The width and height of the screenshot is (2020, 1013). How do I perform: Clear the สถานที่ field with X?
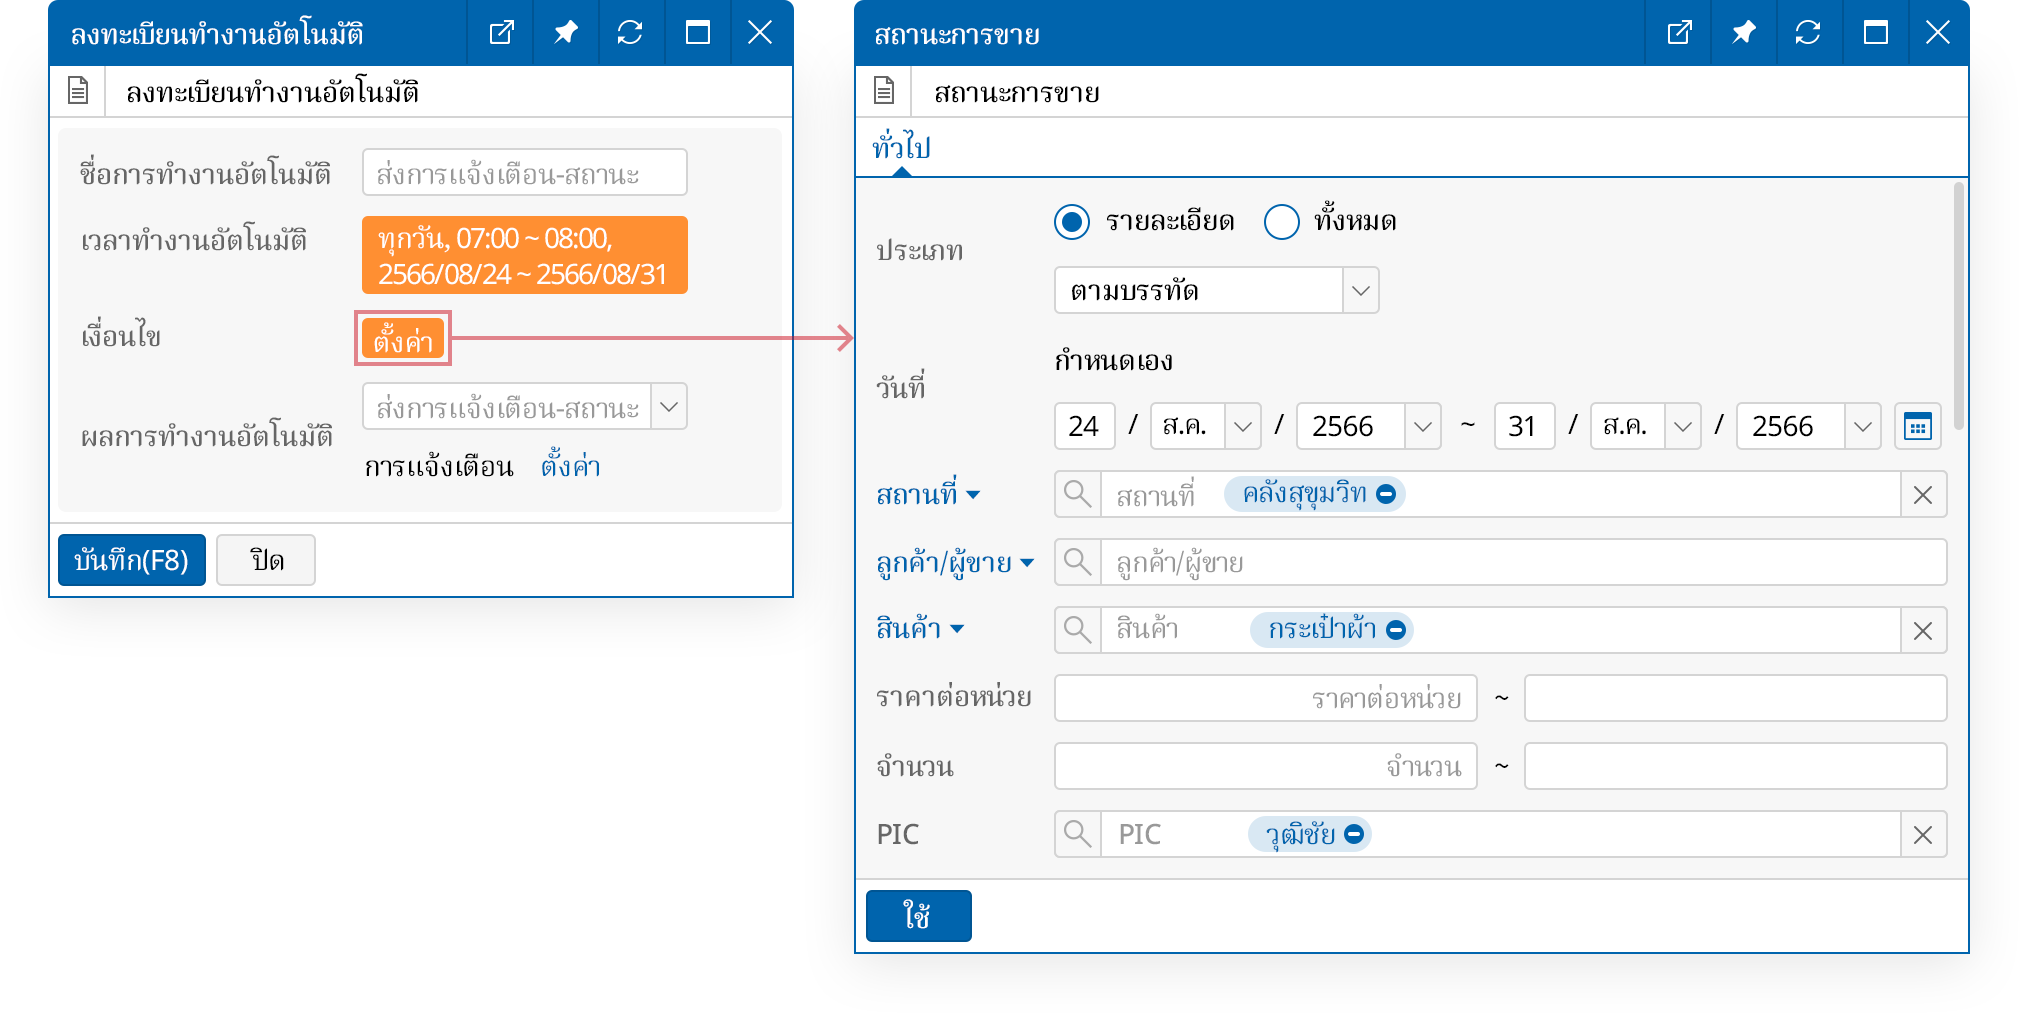pos(1923,495)
